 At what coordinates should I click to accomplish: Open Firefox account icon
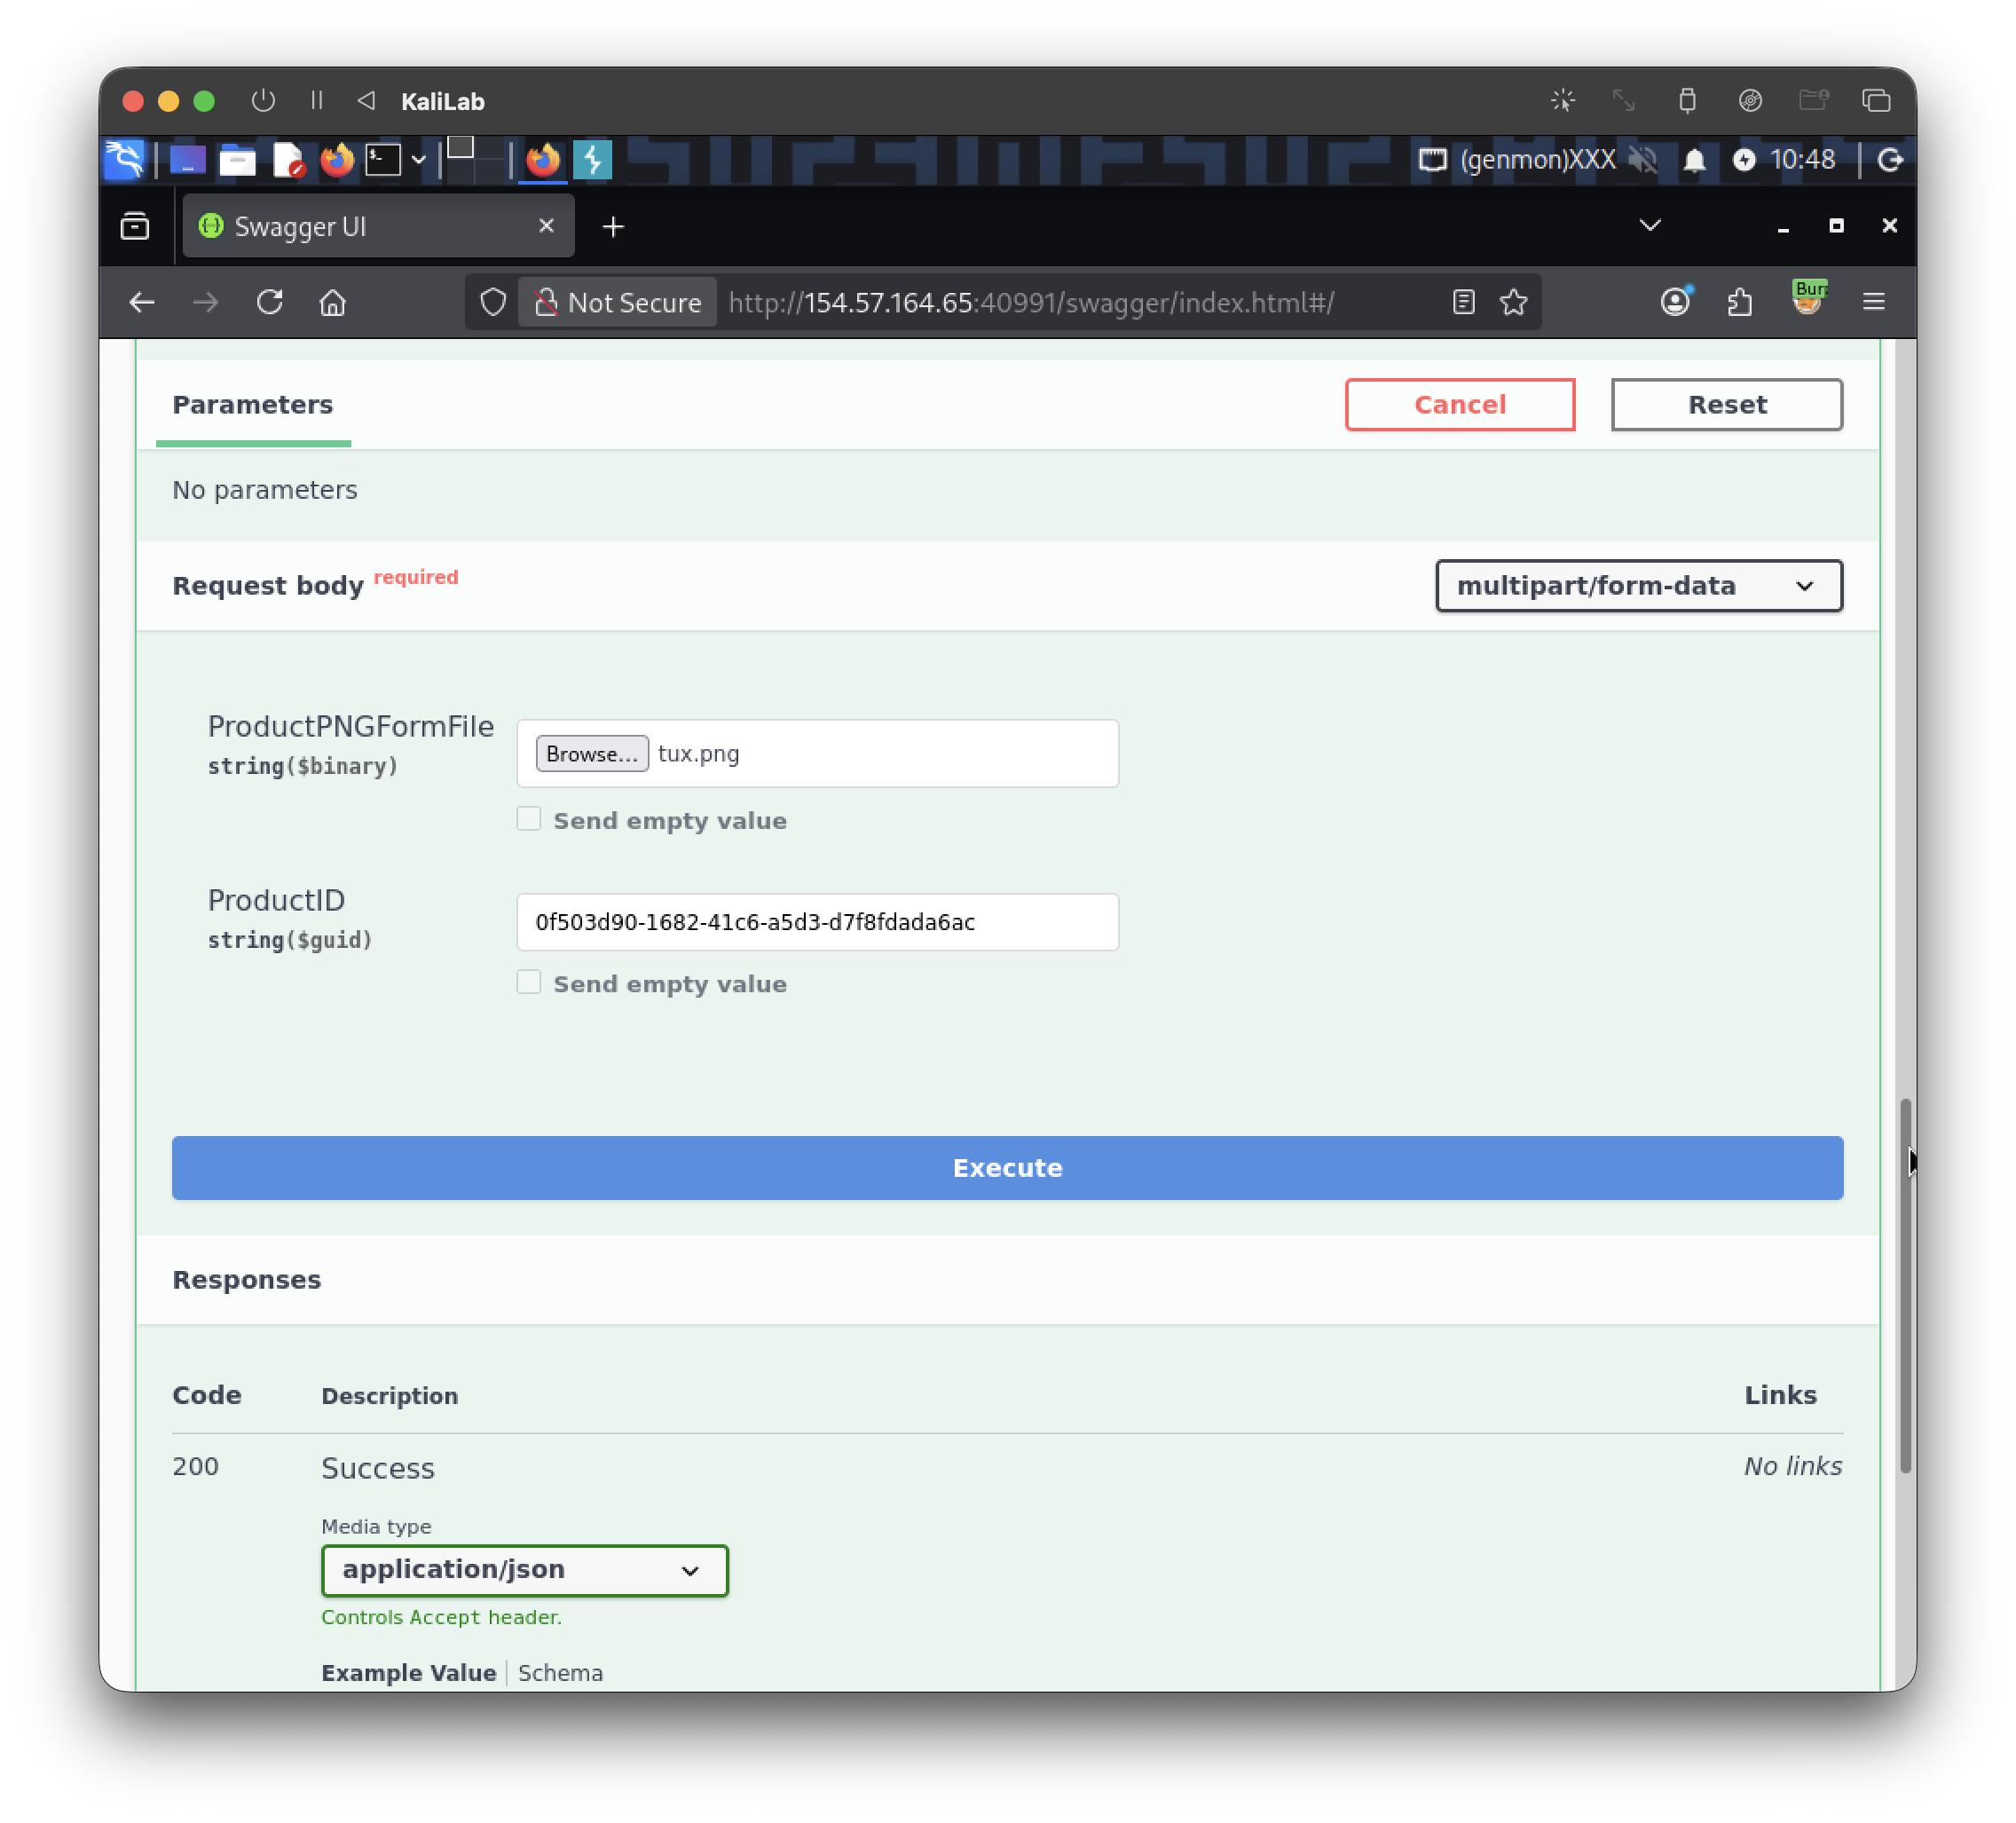pos(1675,301)
